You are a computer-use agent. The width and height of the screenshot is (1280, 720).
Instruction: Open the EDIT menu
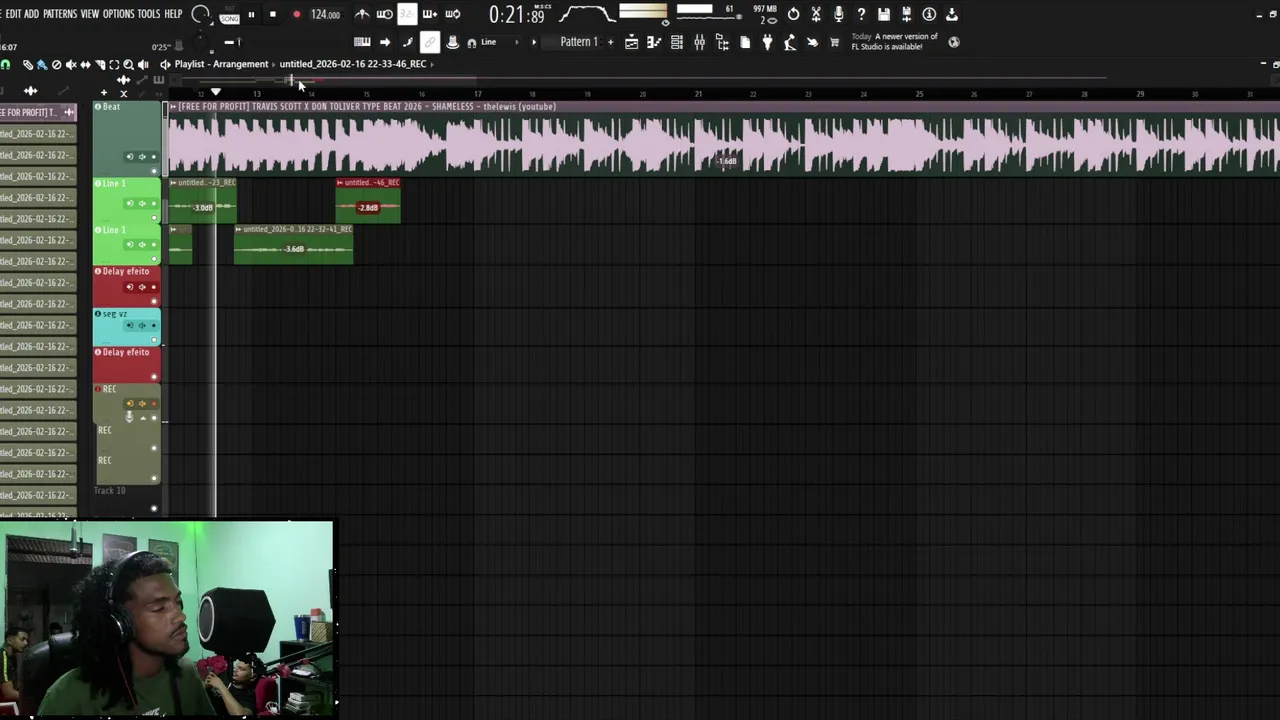[x=13, y=14]
